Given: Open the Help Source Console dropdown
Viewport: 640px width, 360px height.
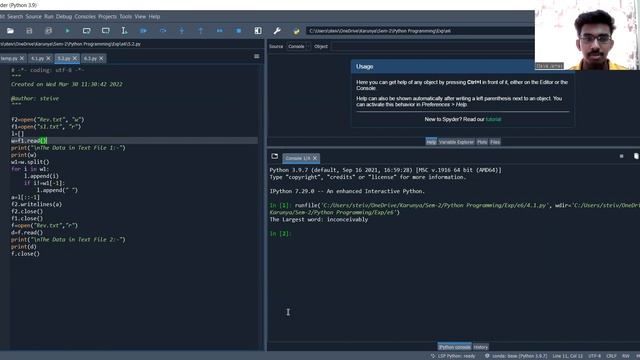Looking at the screenshot, I should [298, 47].
